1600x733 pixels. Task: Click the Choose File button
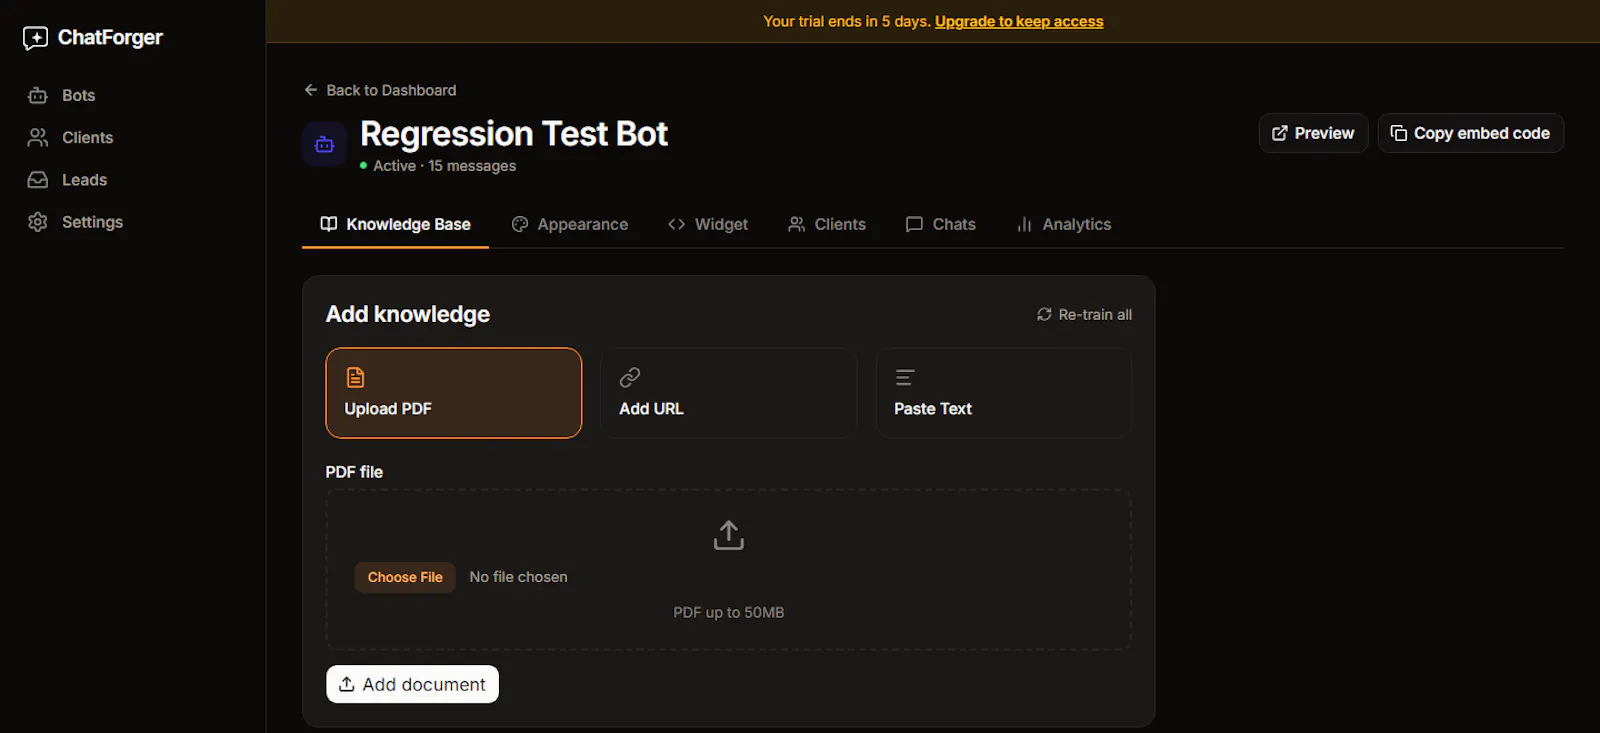coord(405,577)
